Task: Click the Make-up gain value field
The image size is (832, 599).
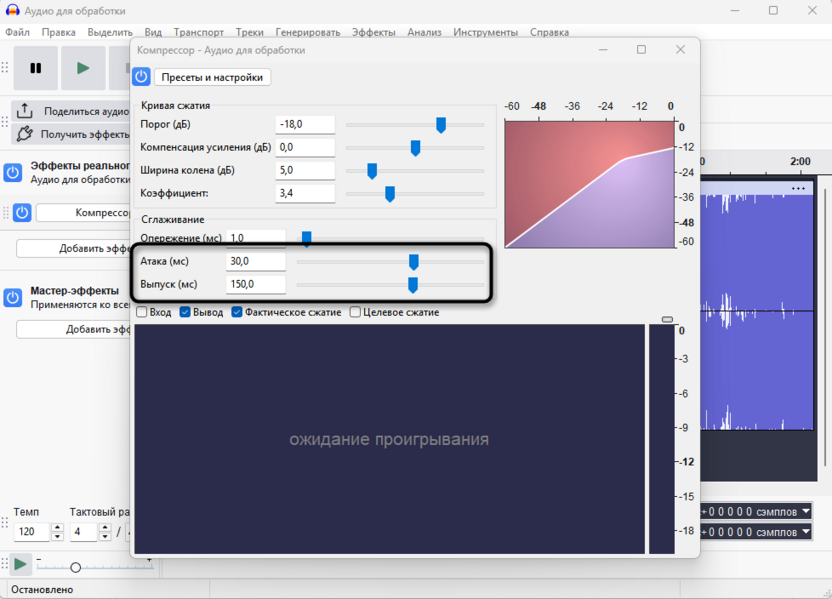Action: click(305, 147)
